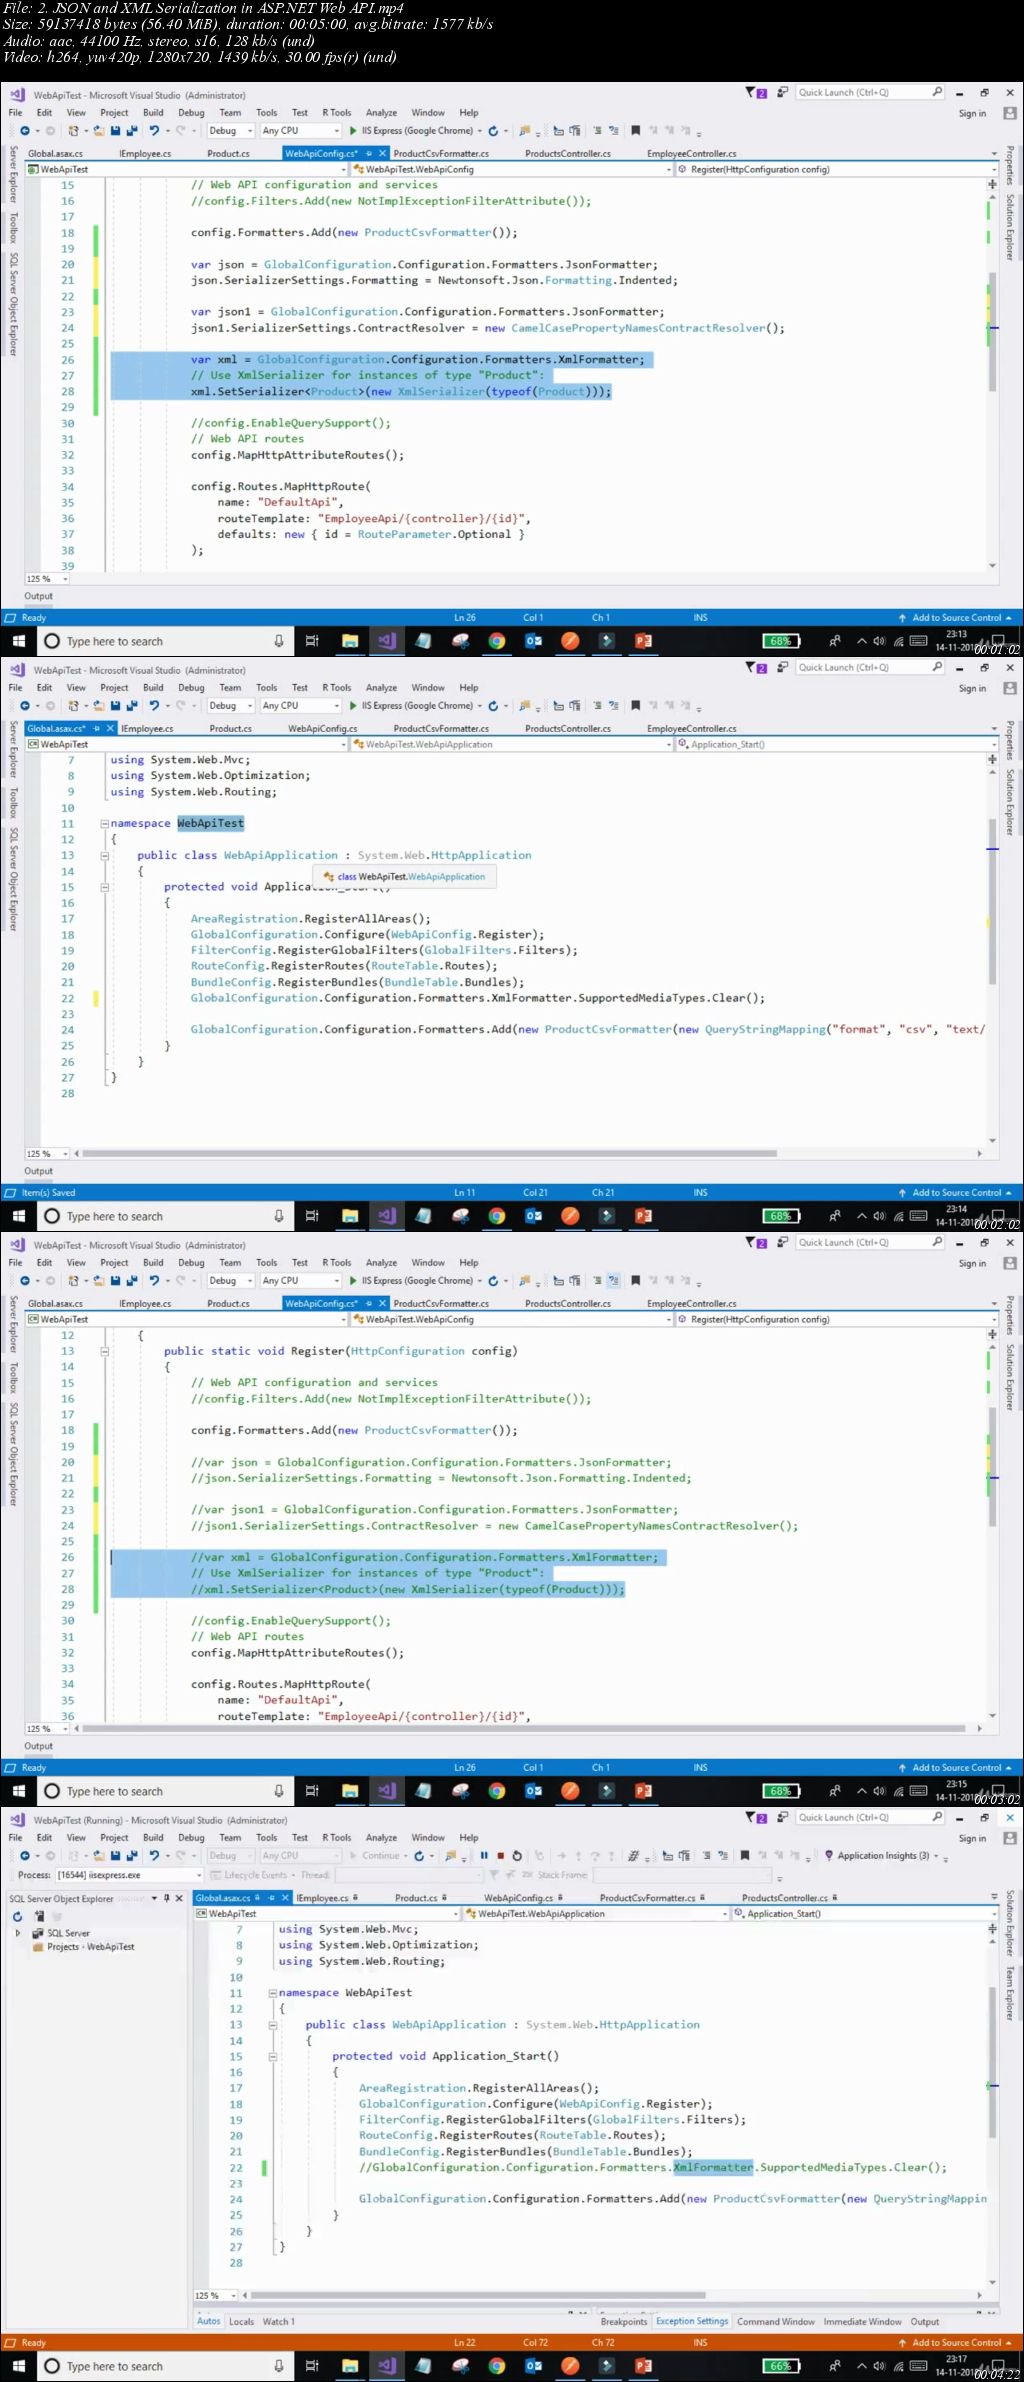Switch to ProductCsvFormatter.cs tab in 00:01:02 frame

click(441, 154)
